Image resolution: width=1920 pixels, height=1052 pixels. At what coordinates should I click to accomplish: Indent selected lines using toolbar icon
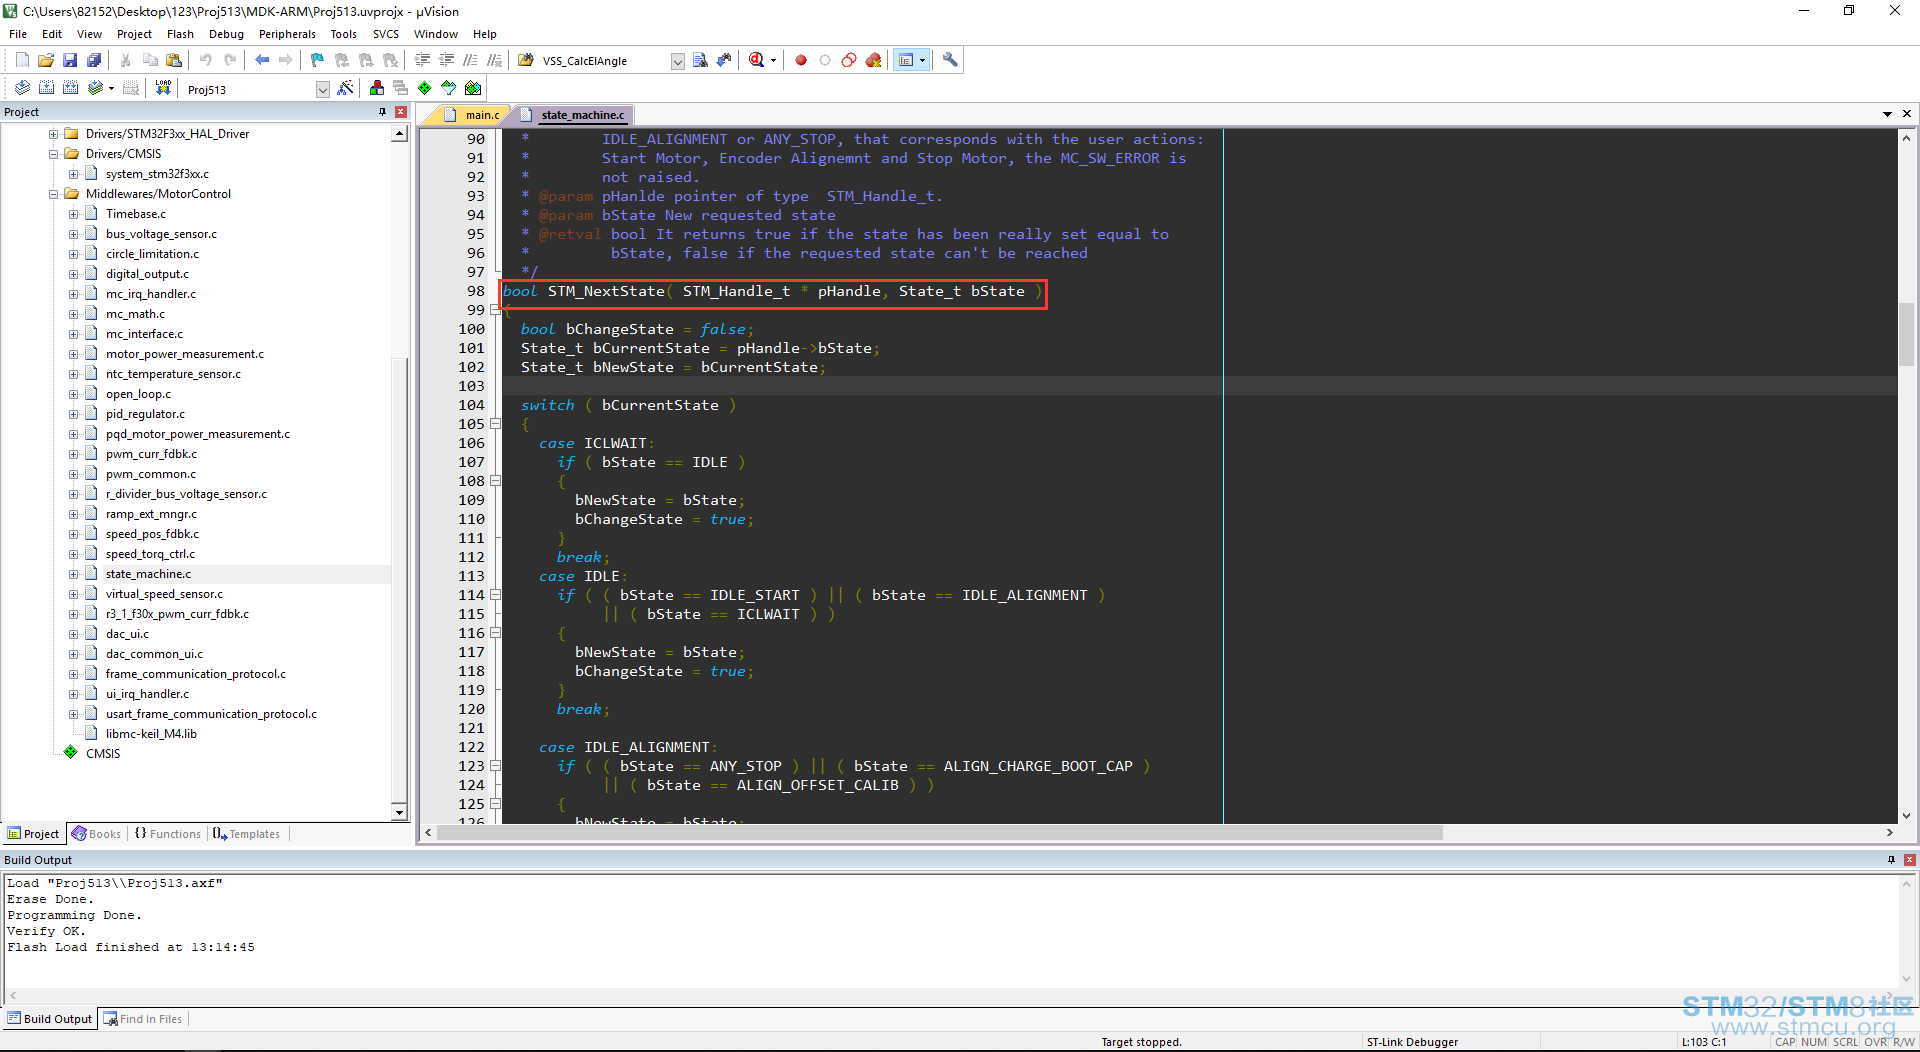click(x=422, y=60)
